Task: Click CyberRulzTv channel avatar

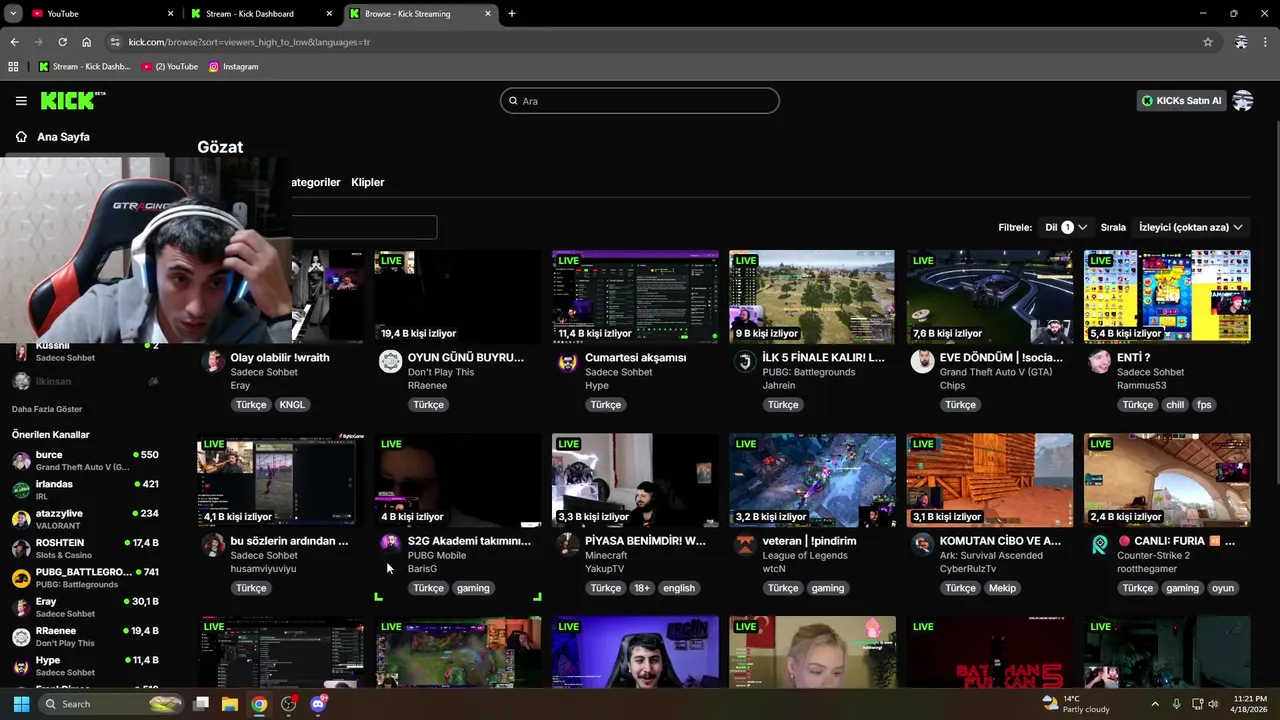Action: point(922,545)
